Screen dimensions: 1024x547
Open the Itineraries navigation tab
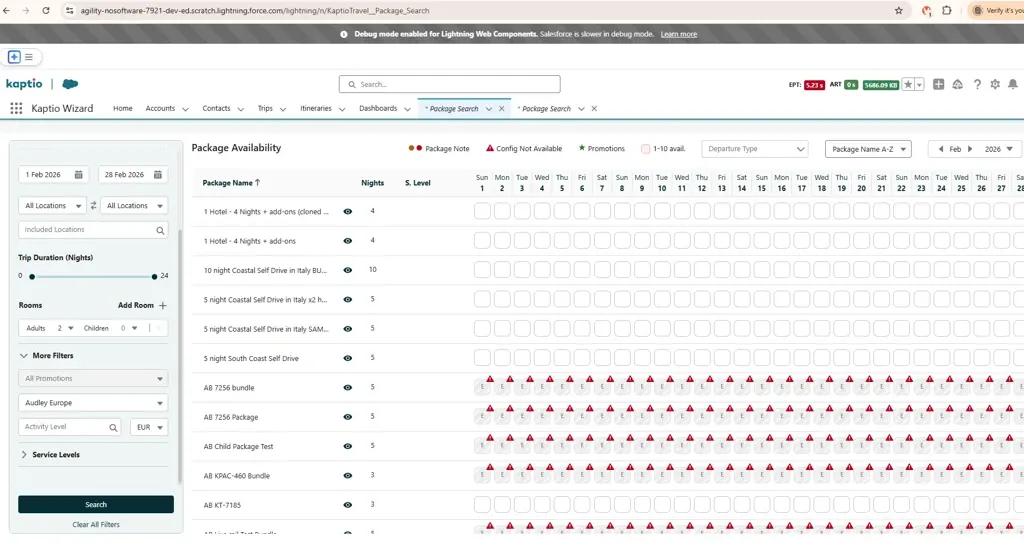tap(316, 108)
